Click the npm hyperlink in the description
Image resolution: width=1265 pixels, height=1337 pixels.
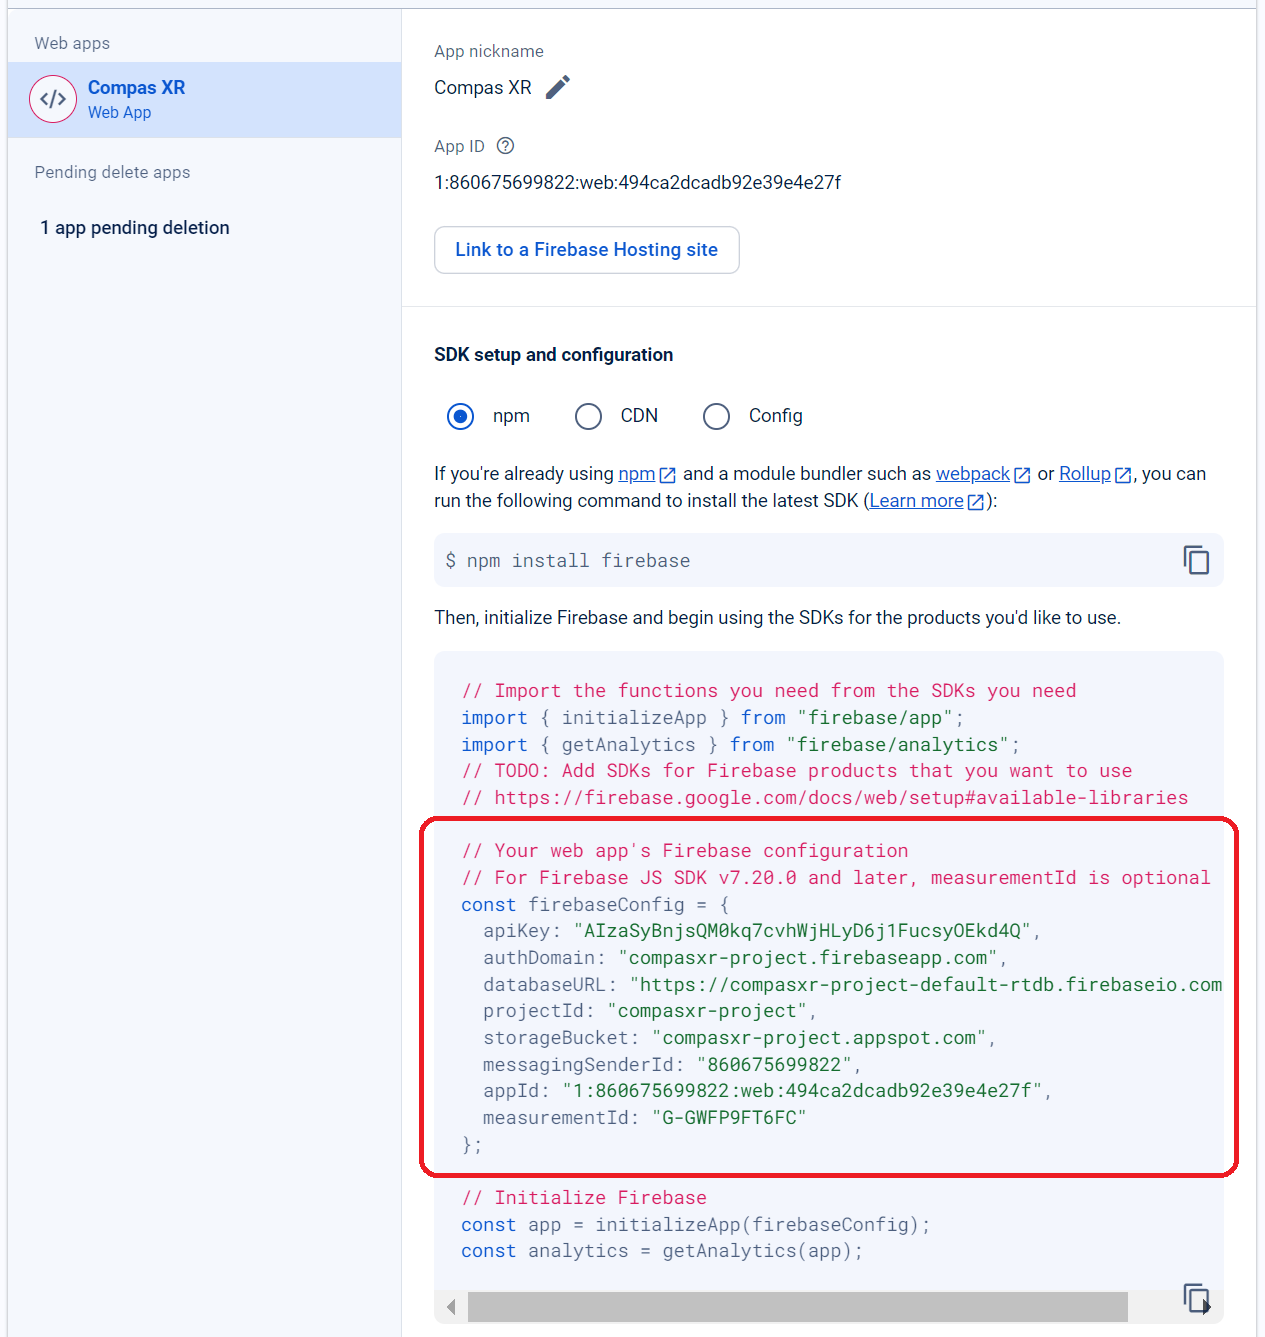[637, 474]
